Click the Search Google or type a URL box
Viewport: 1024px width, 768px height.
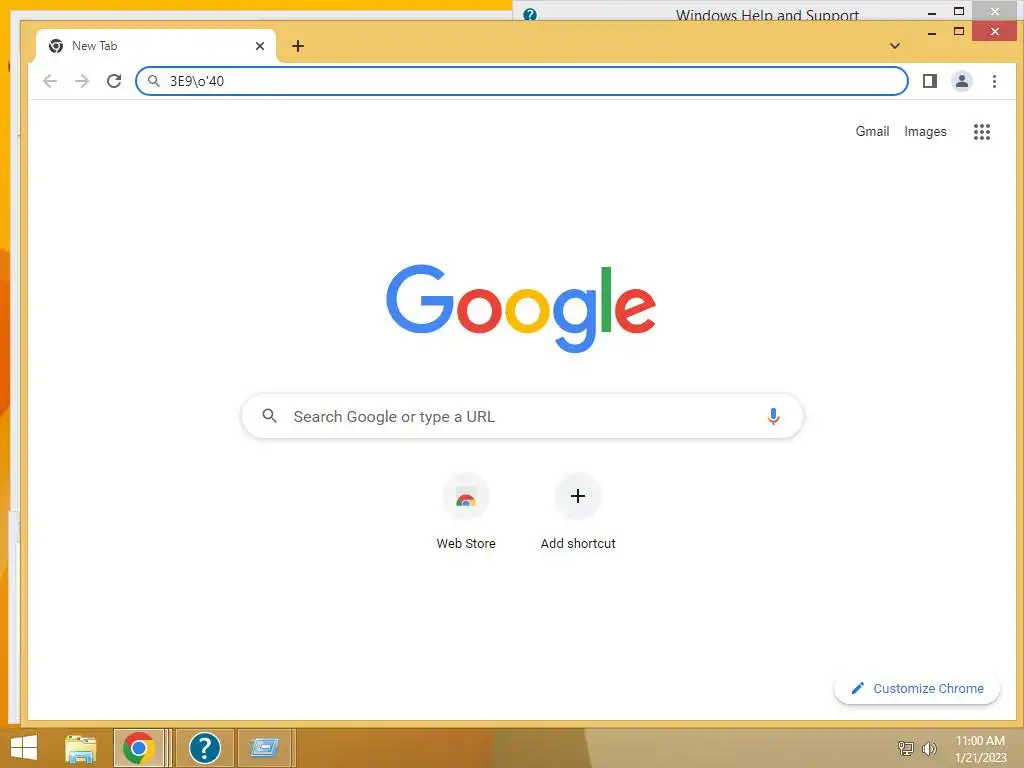tap(522, 416)
